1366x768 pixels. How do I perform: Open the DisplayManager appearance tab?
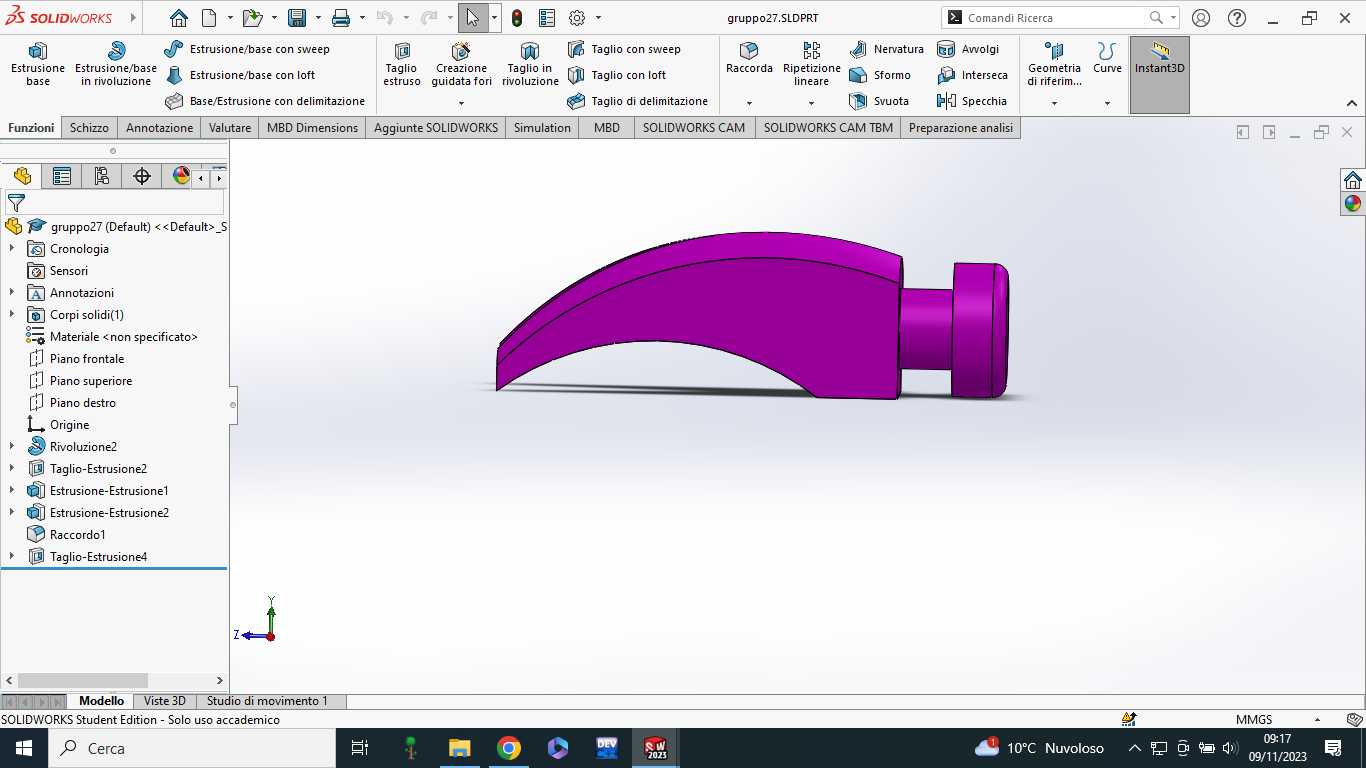(x=181, y=176)
